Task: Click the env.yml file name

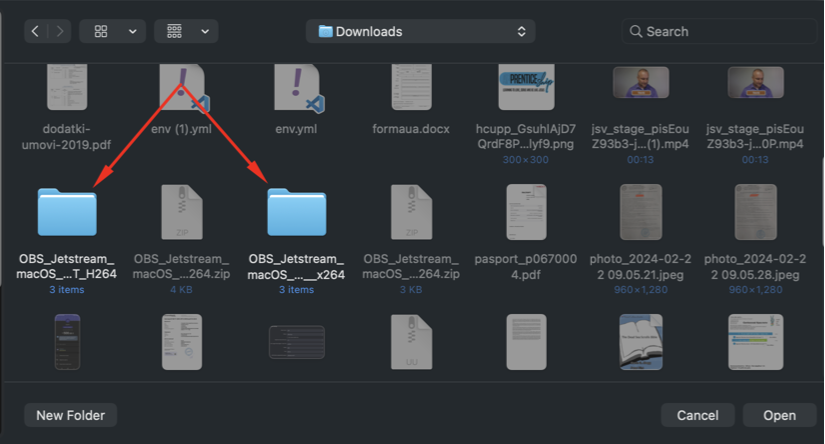Action: point(296,129)
